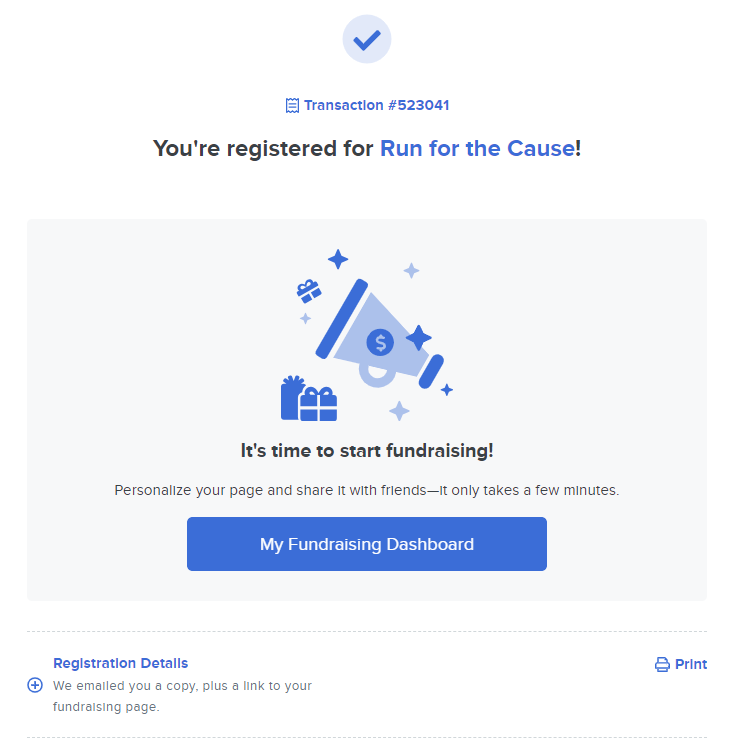Click the megaphone illustration
Viewport: 731px width, 751px height.
[x=379, y=334]
